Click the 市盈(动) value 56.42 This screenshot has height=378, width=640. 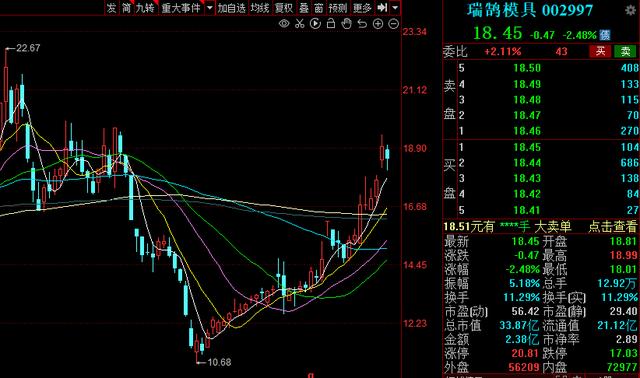(526, 311)
